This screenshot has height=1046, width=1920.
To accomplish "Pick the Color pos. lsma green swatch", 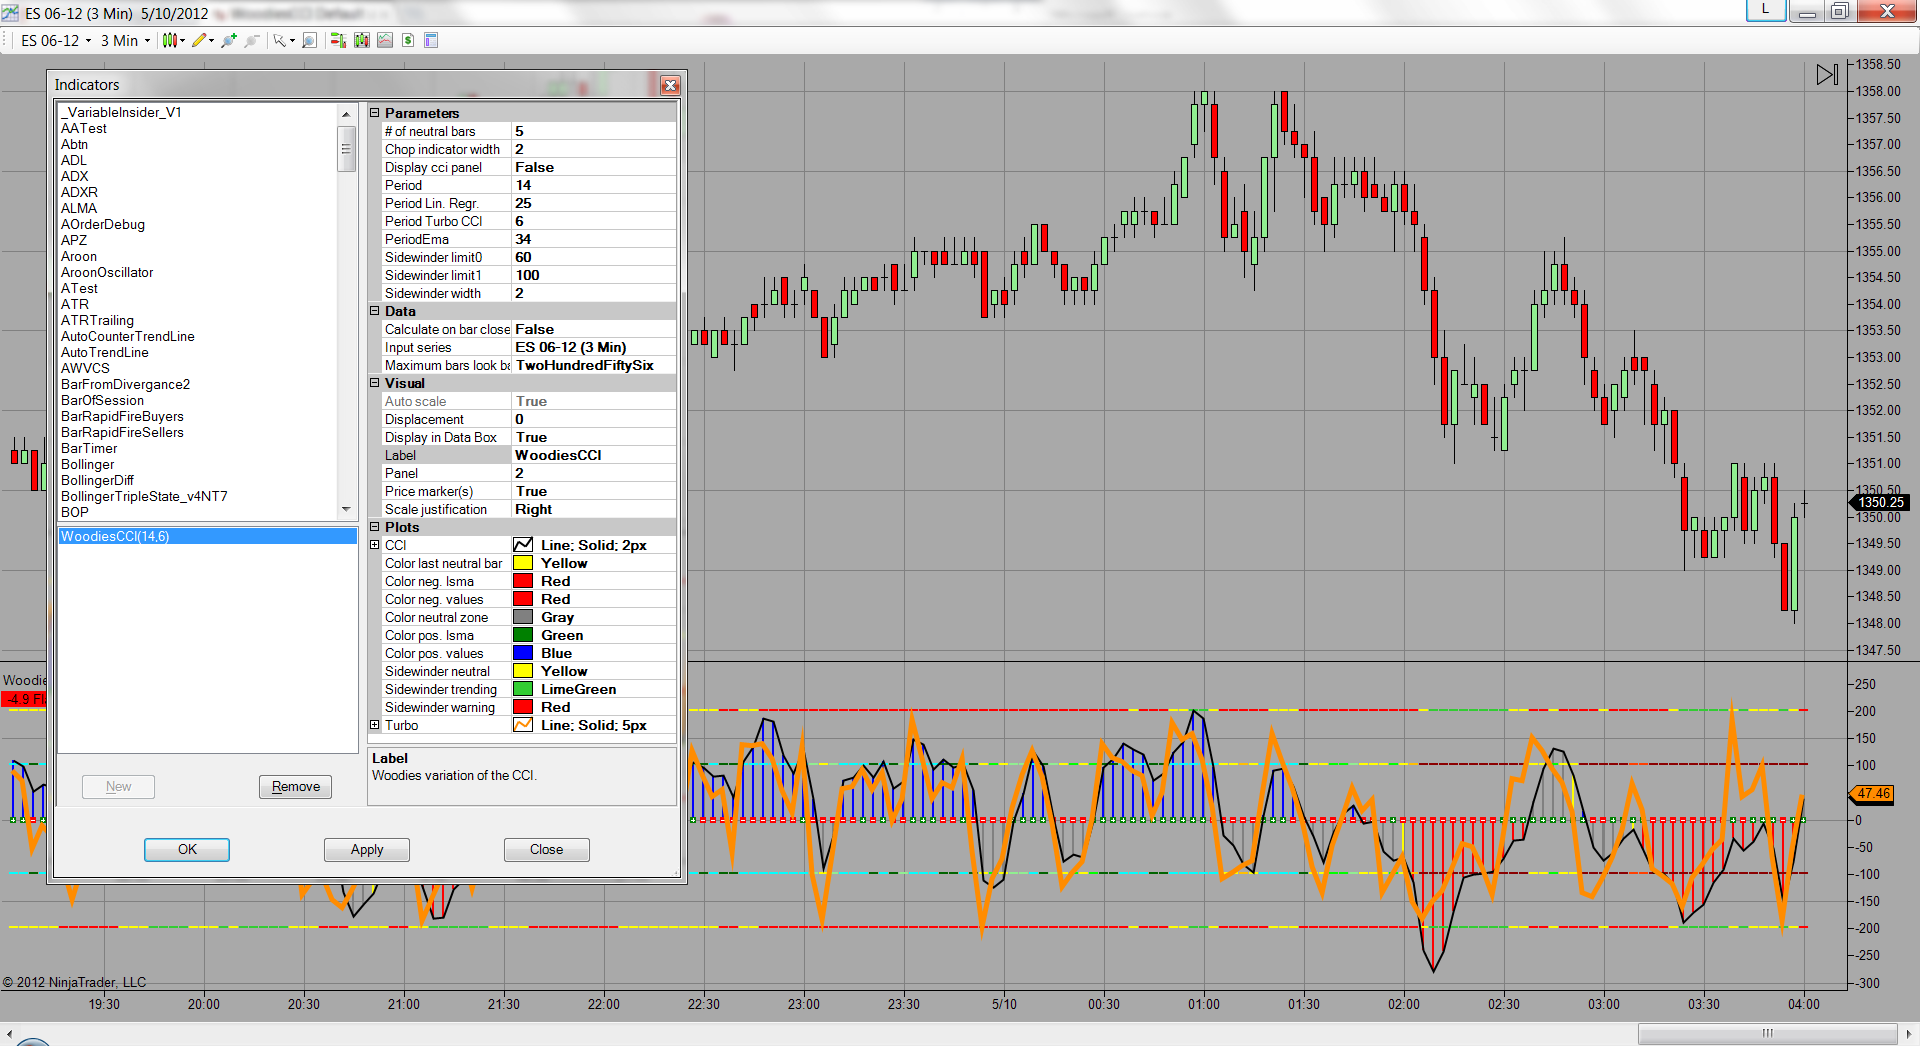I will click(523, 635).
